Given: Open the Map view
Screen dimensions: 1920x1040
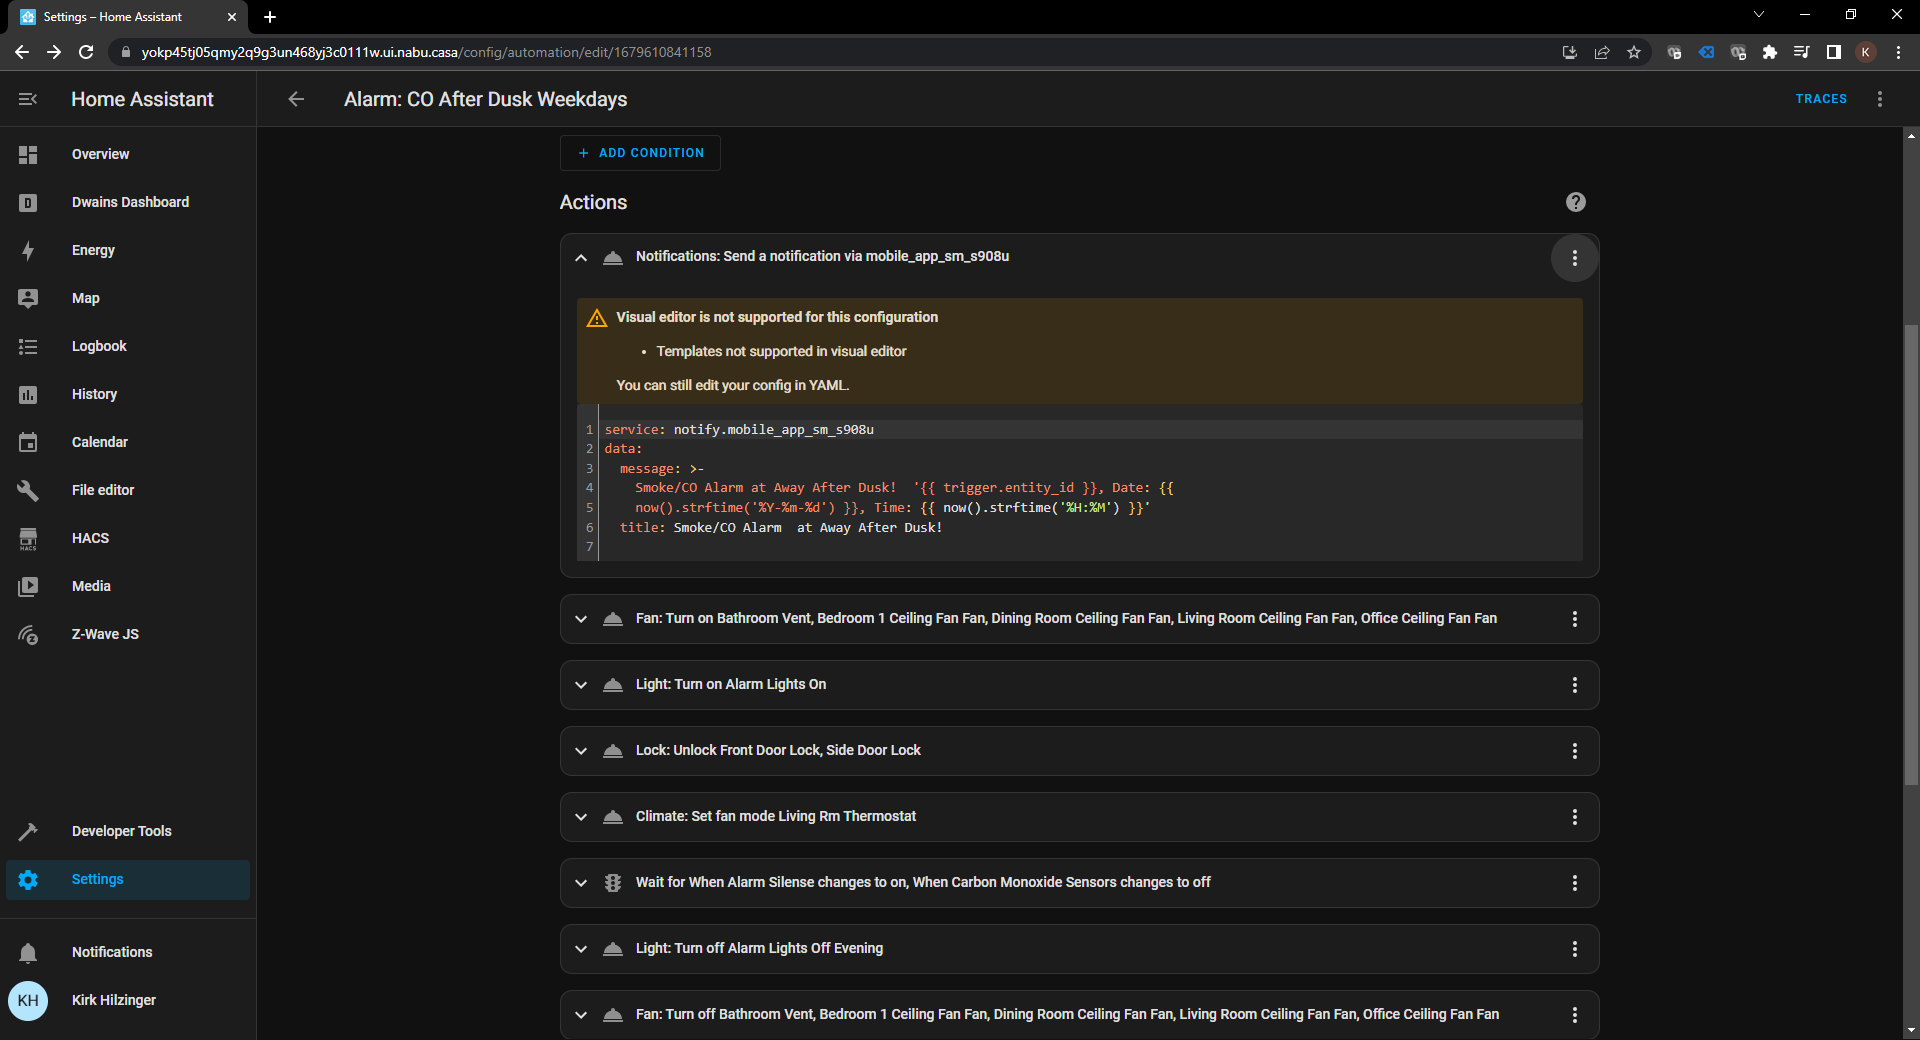Looking at the screenshot, I should pos(86,298).
